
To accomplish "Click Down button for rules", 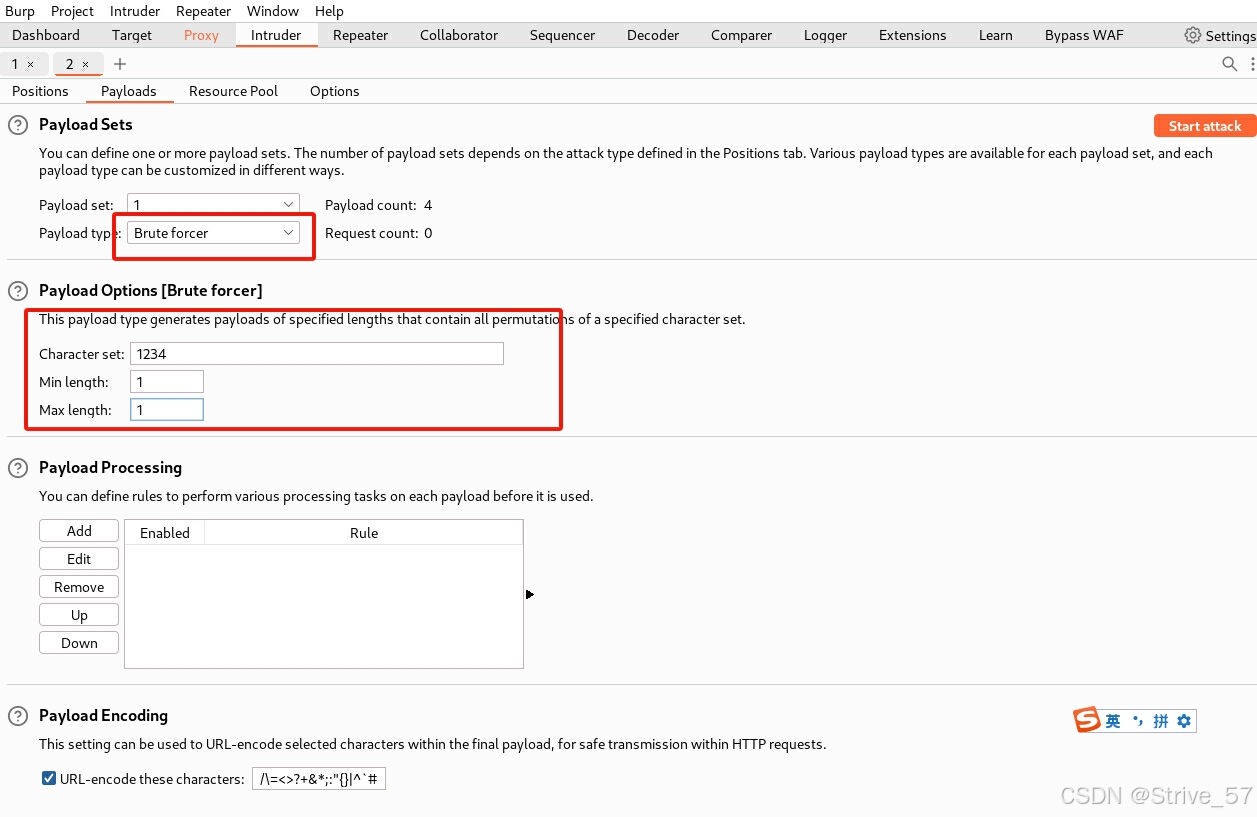I will coord(79,643).
